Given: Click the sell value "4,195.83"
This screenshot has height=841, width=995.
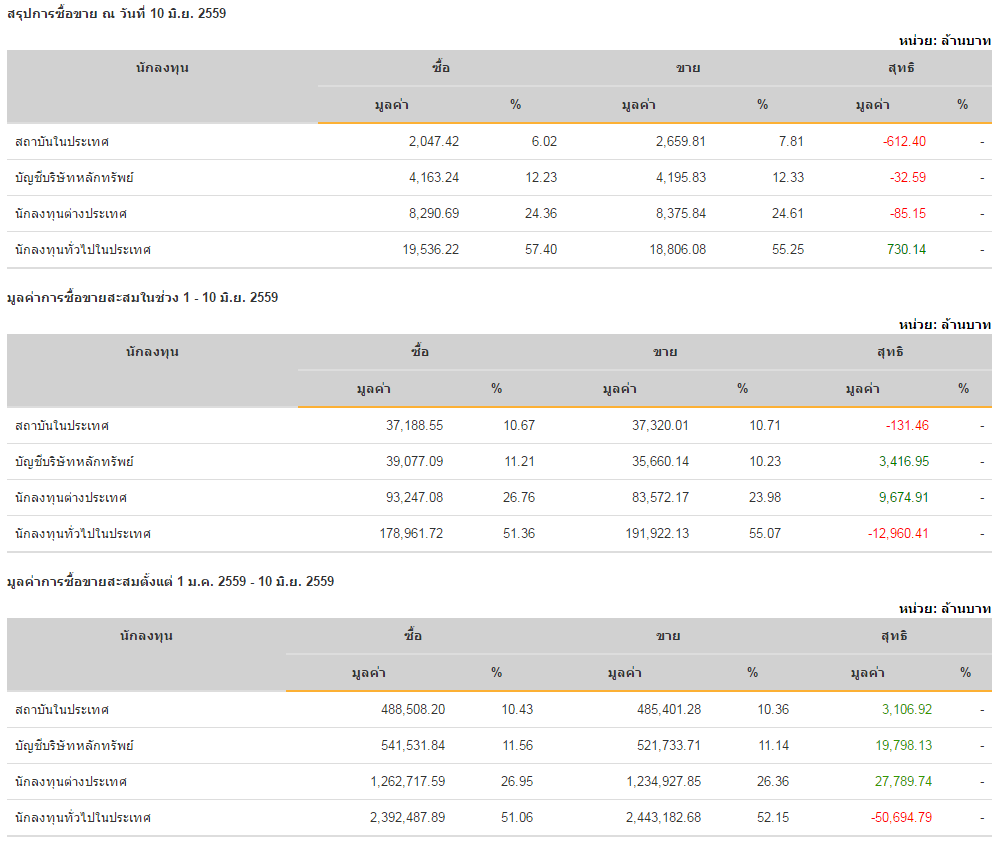Looking at the screenshot, I should click(680, 178).
